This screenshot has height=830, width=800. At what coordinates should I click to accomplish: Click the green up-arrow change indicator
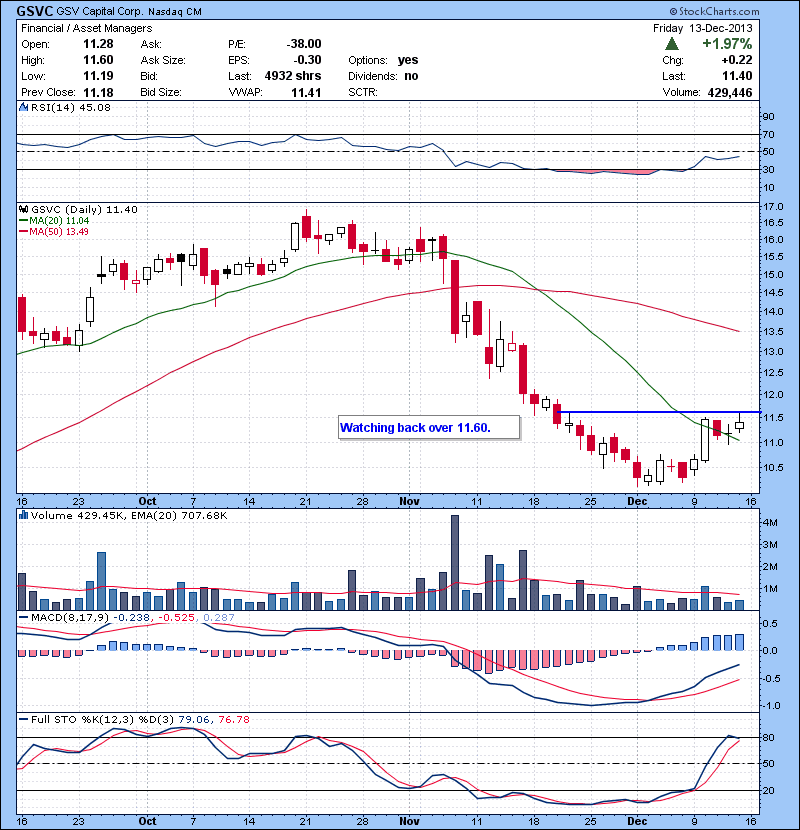pos(671,44)
